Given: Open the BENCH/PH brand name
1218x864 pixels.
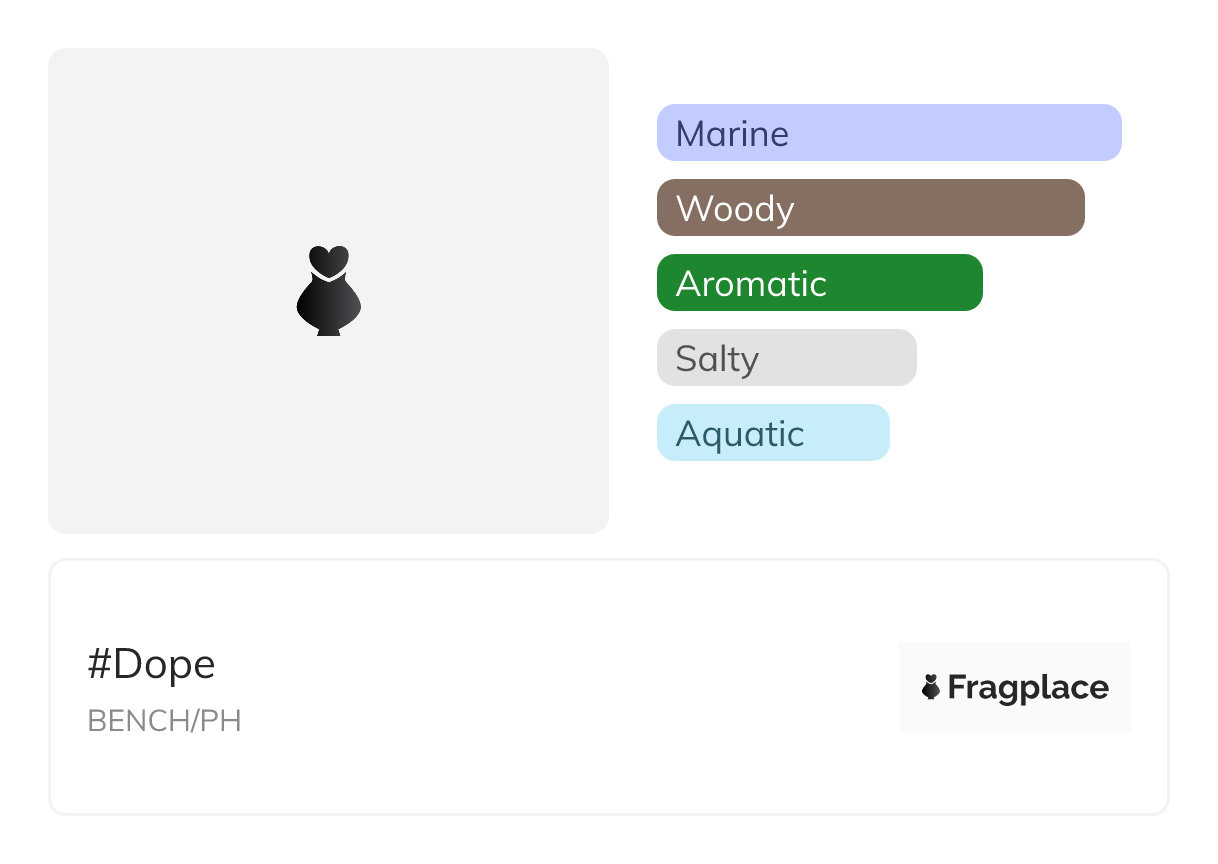Looking at the screenshot, I should [x=165, y=721].
